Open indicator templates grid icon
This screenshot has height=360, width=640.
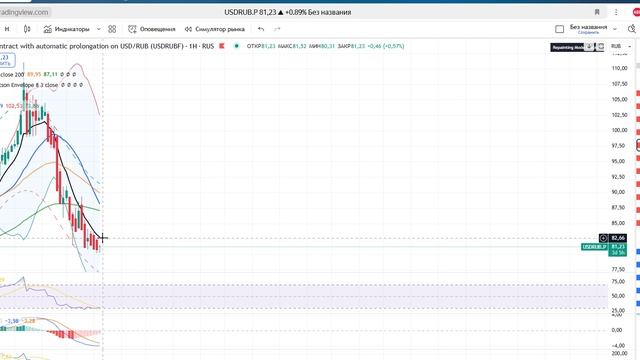point(112,29)
